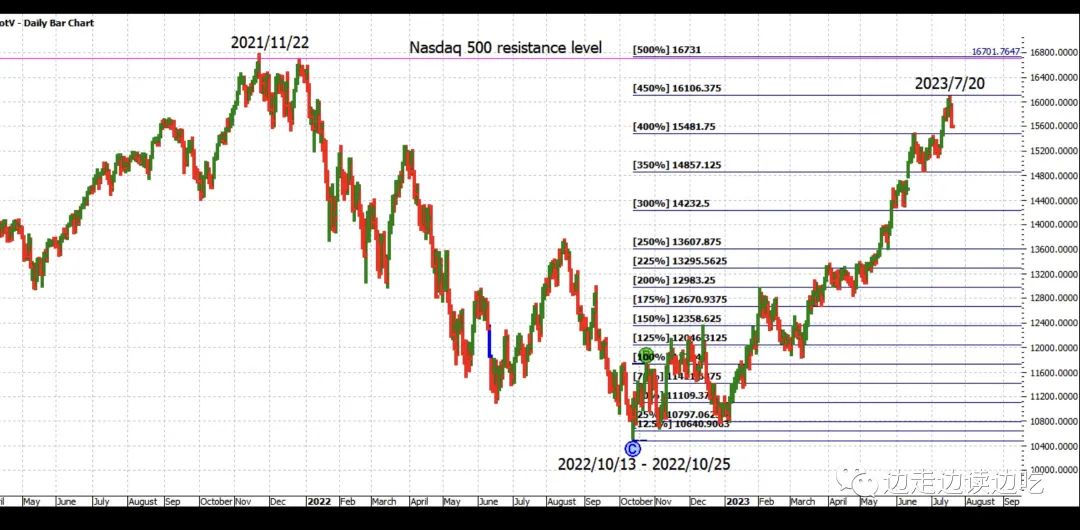This screenshot has height=530, width=1080.
Task: Click the "14800.0000" price axis value
Action: [x=1054, y=176]
